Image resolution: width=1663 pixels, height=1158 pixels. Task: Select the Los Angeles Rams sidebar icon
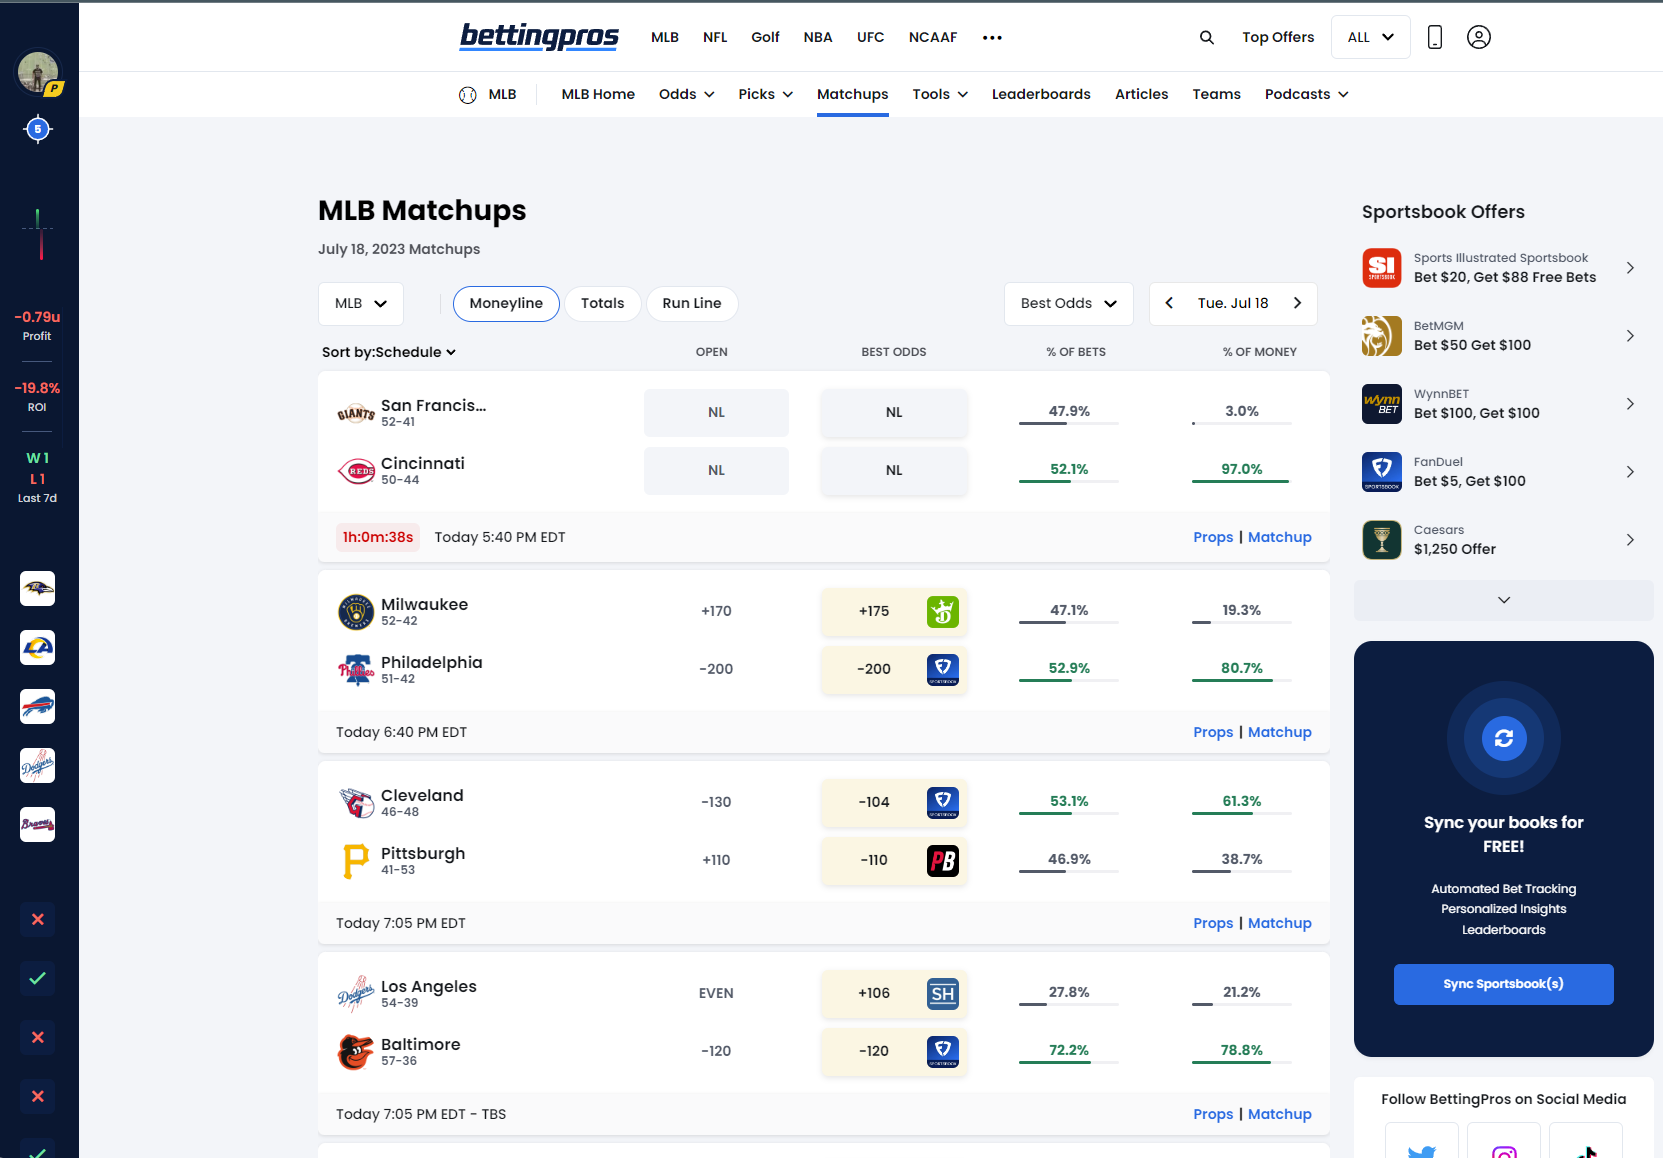pos(38,648)
